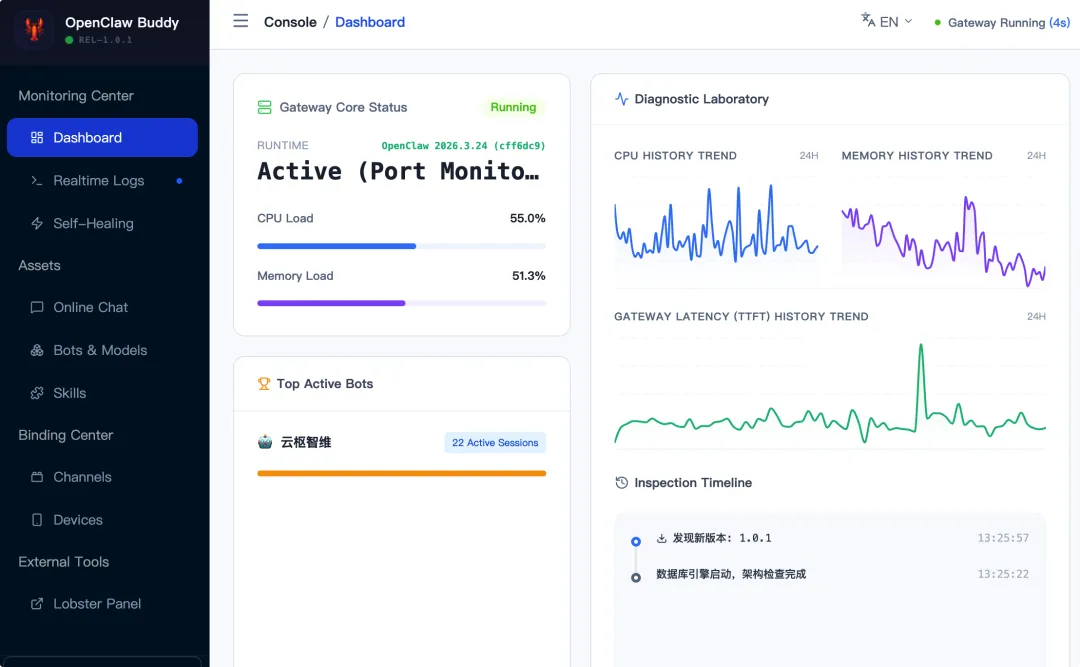The height and width of the screenshot is (667, 1080).
Task: Click the 13:25:57 timestamp
Action: click(1003, 537)
